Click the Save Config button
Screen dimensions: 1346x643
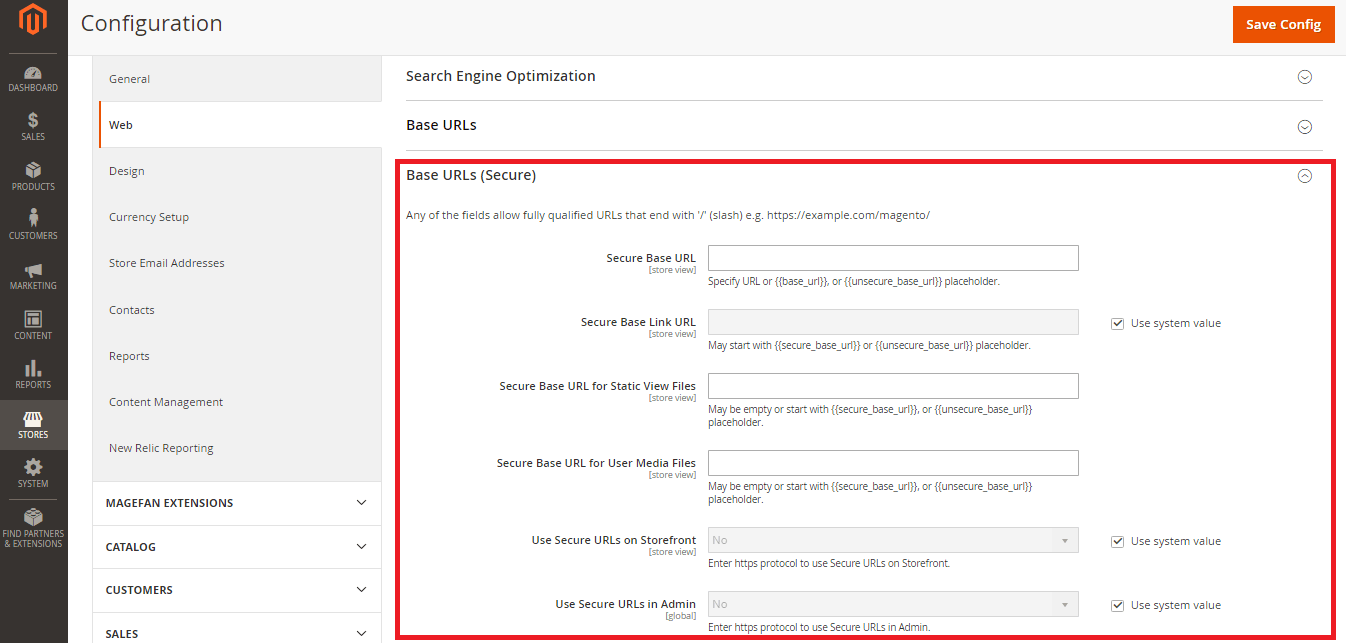(x=1283, y=25)
